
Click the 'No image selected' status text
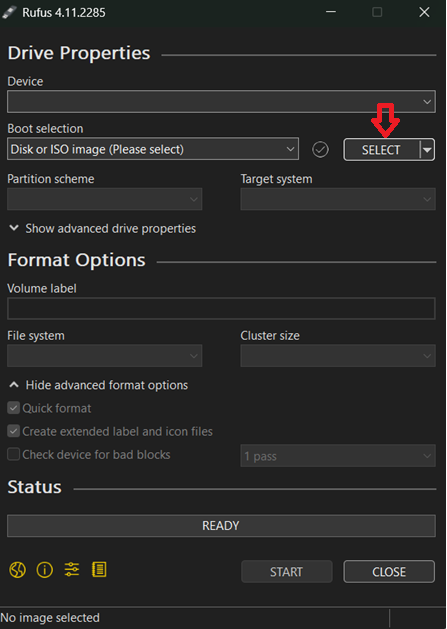click(50, 618)
